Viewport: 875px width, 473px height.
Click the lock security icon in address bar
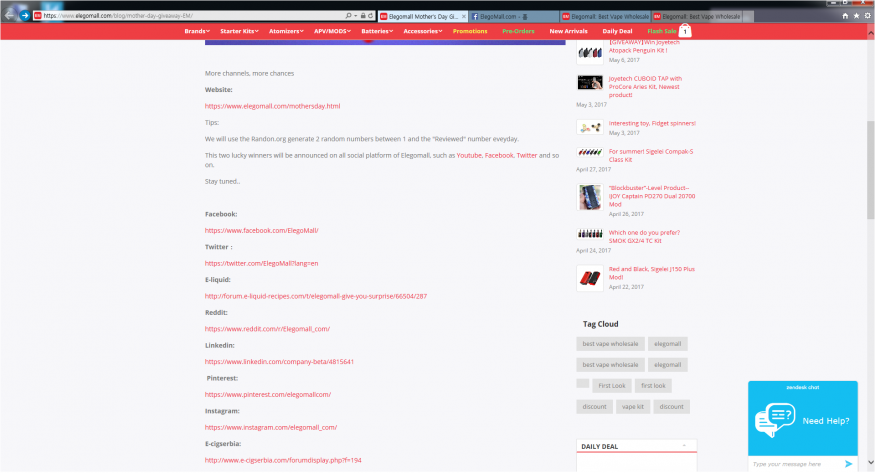pos(363,16)
